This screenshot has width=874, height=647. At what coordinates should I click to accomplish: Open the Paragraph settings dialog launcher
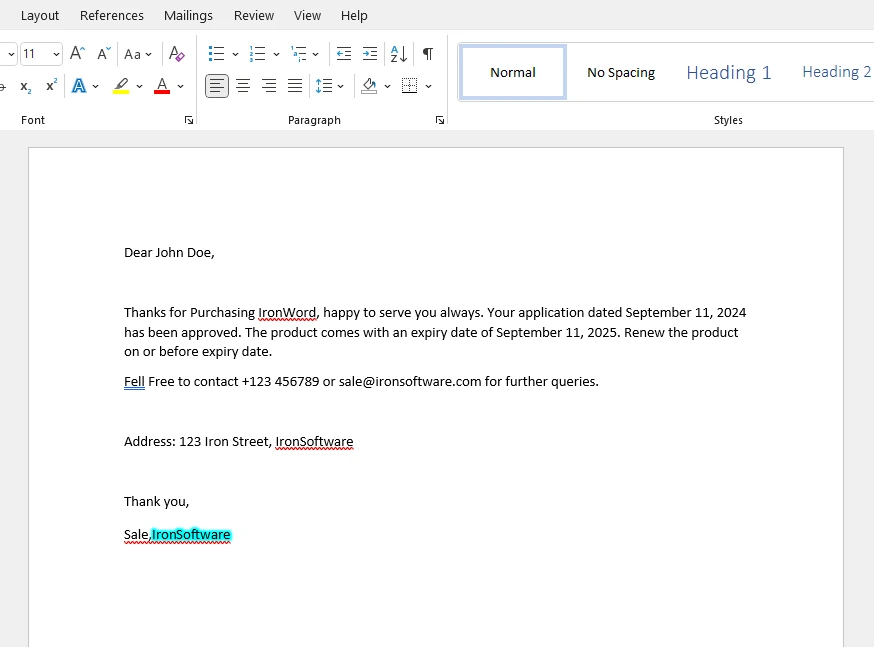click(440, 120)
